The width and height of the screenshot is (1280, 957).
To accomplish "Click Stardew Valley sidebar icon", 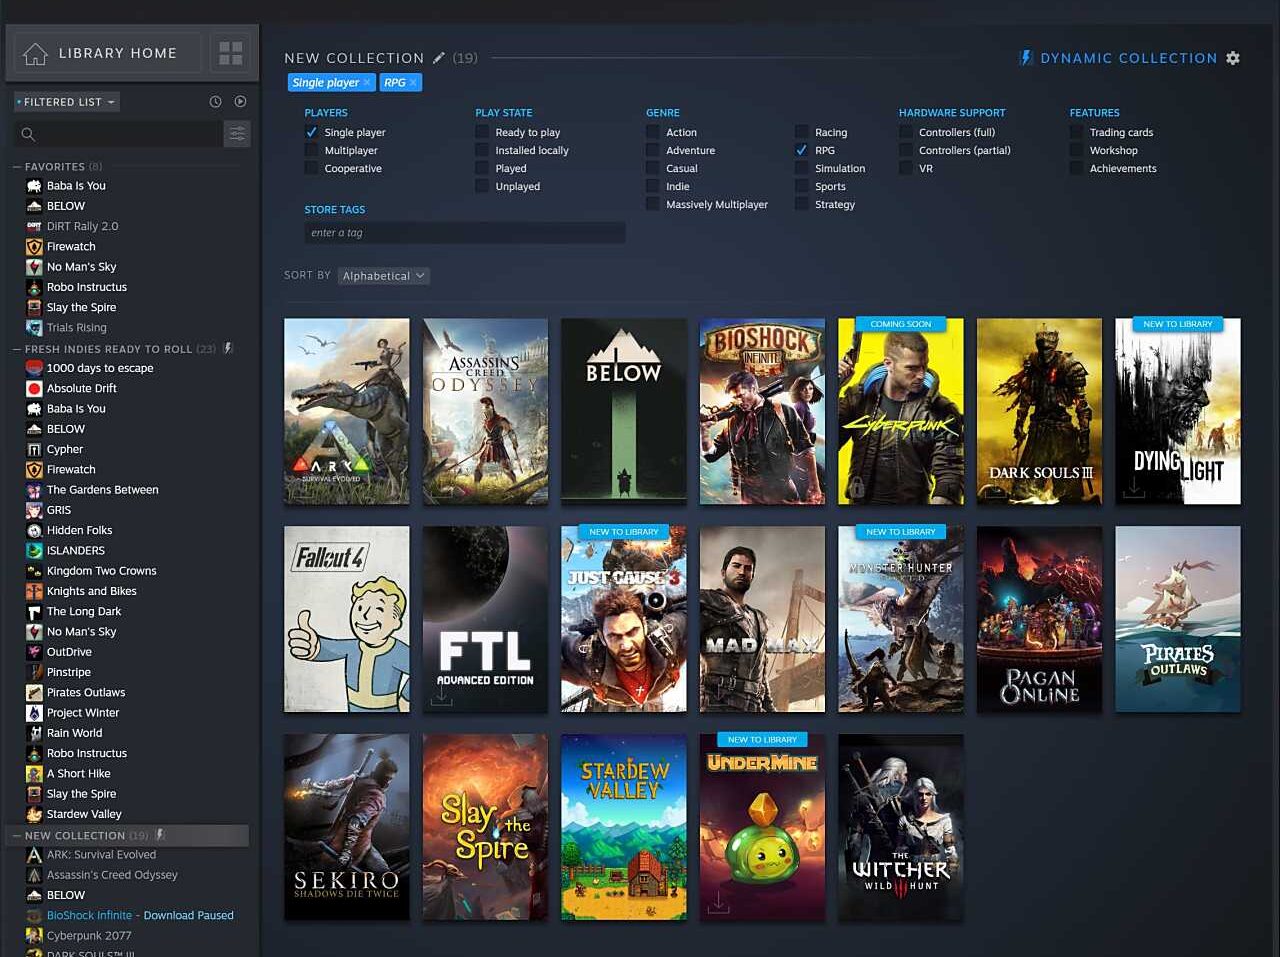I will click(x=34, y=814).
